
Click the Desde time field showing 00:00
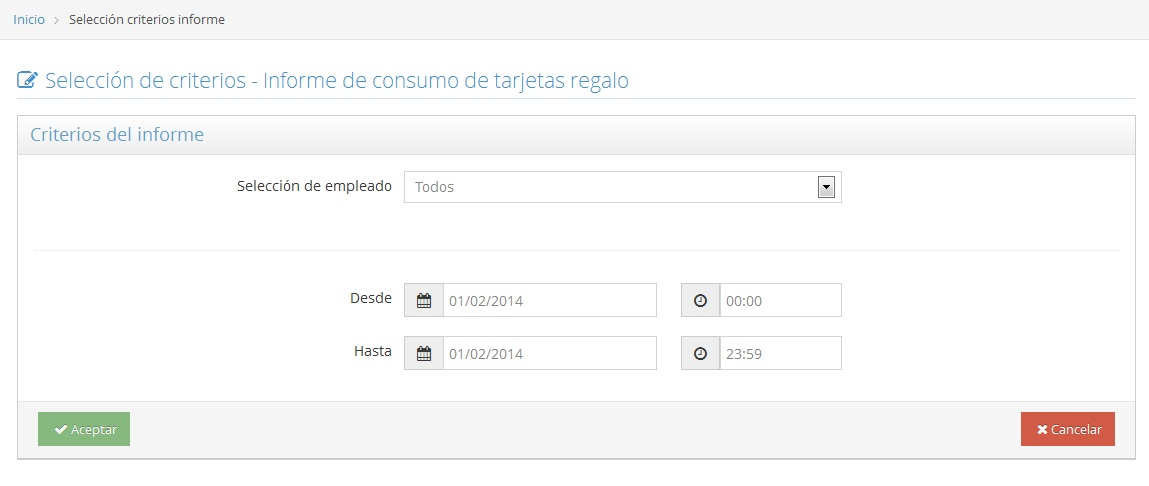[780, 300]
